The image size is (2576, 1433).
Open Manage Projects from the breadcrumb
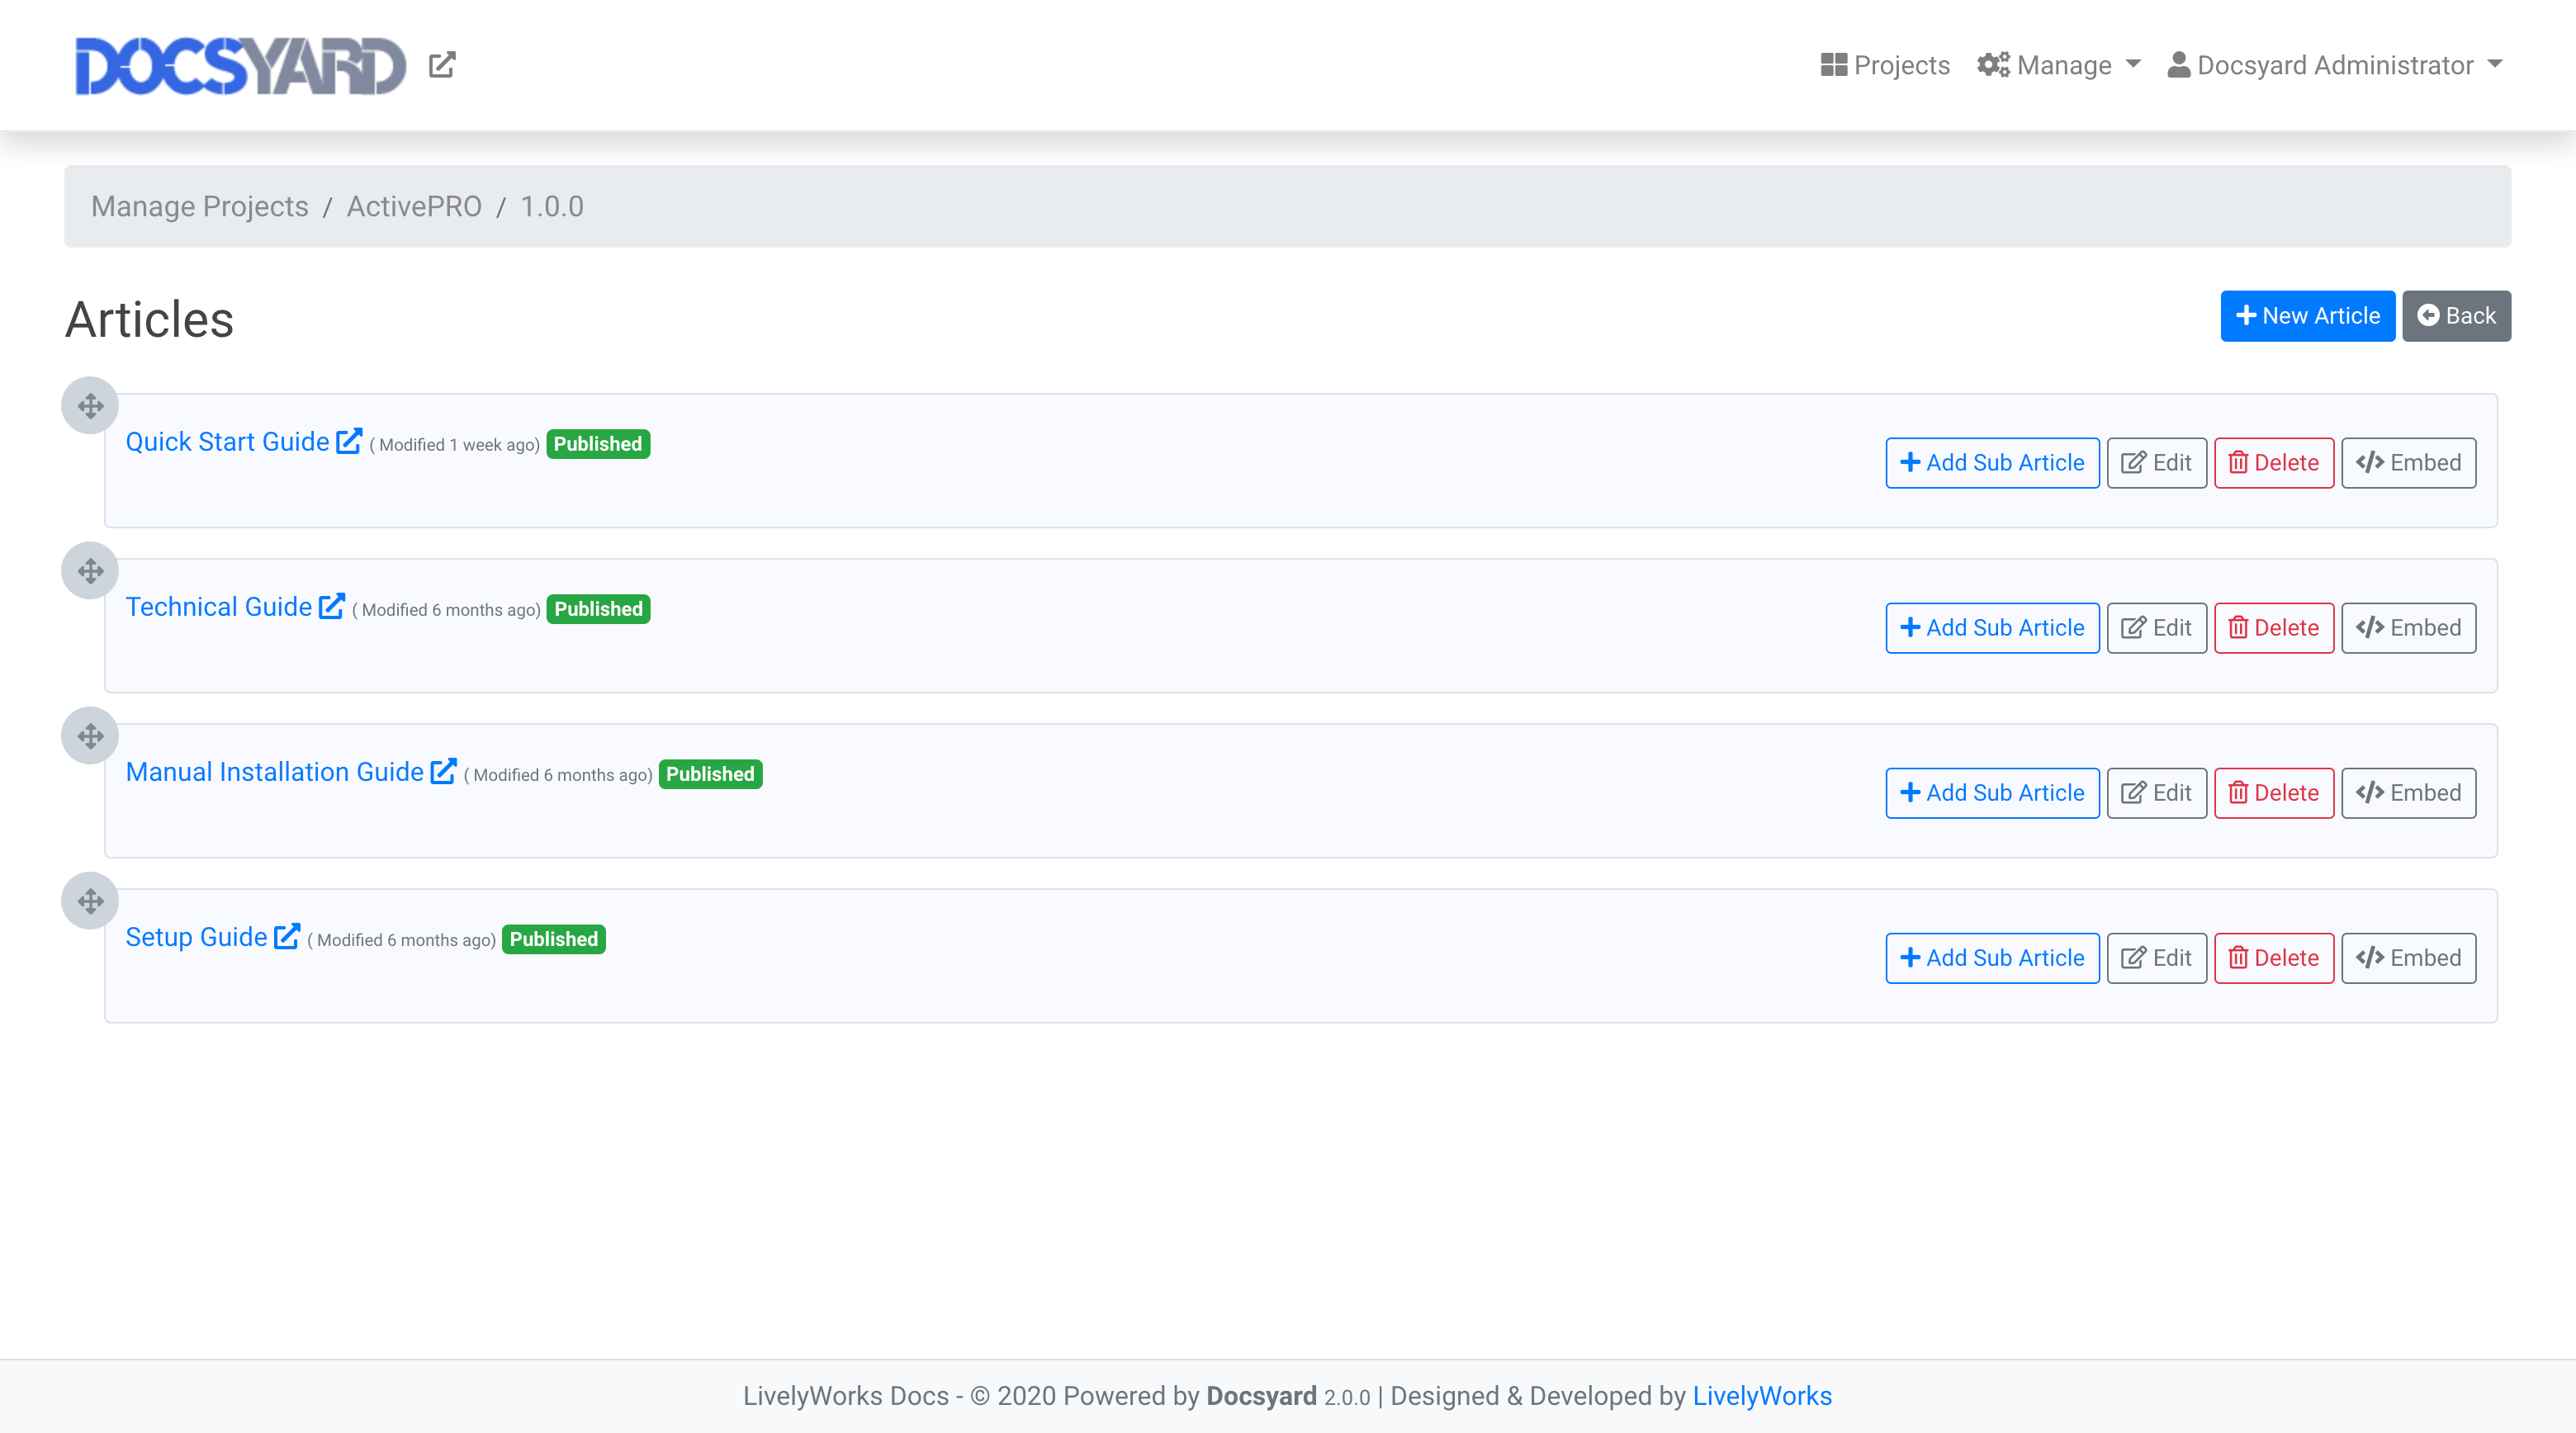tap(199, 206)
